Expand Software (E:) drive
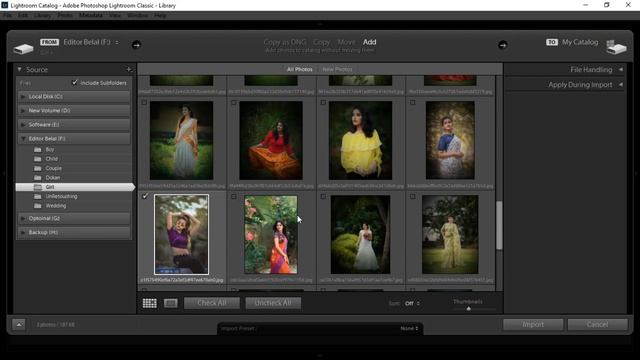The height and width of the screenshot is (360, 640). tap(23, 124)
